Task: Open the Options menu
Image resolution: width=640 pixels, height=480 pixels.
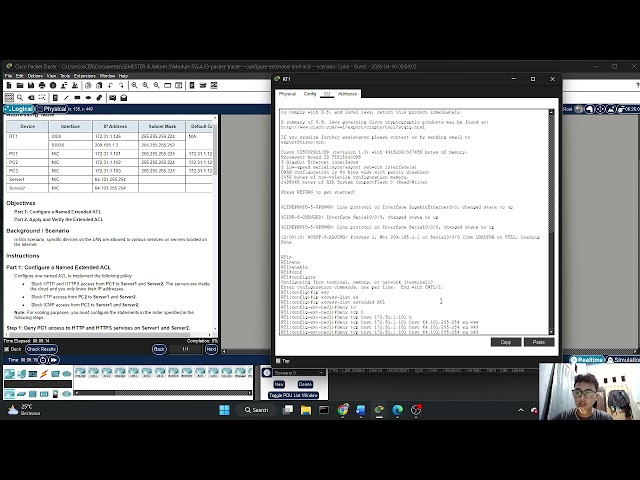Action: tap(35, 76)
